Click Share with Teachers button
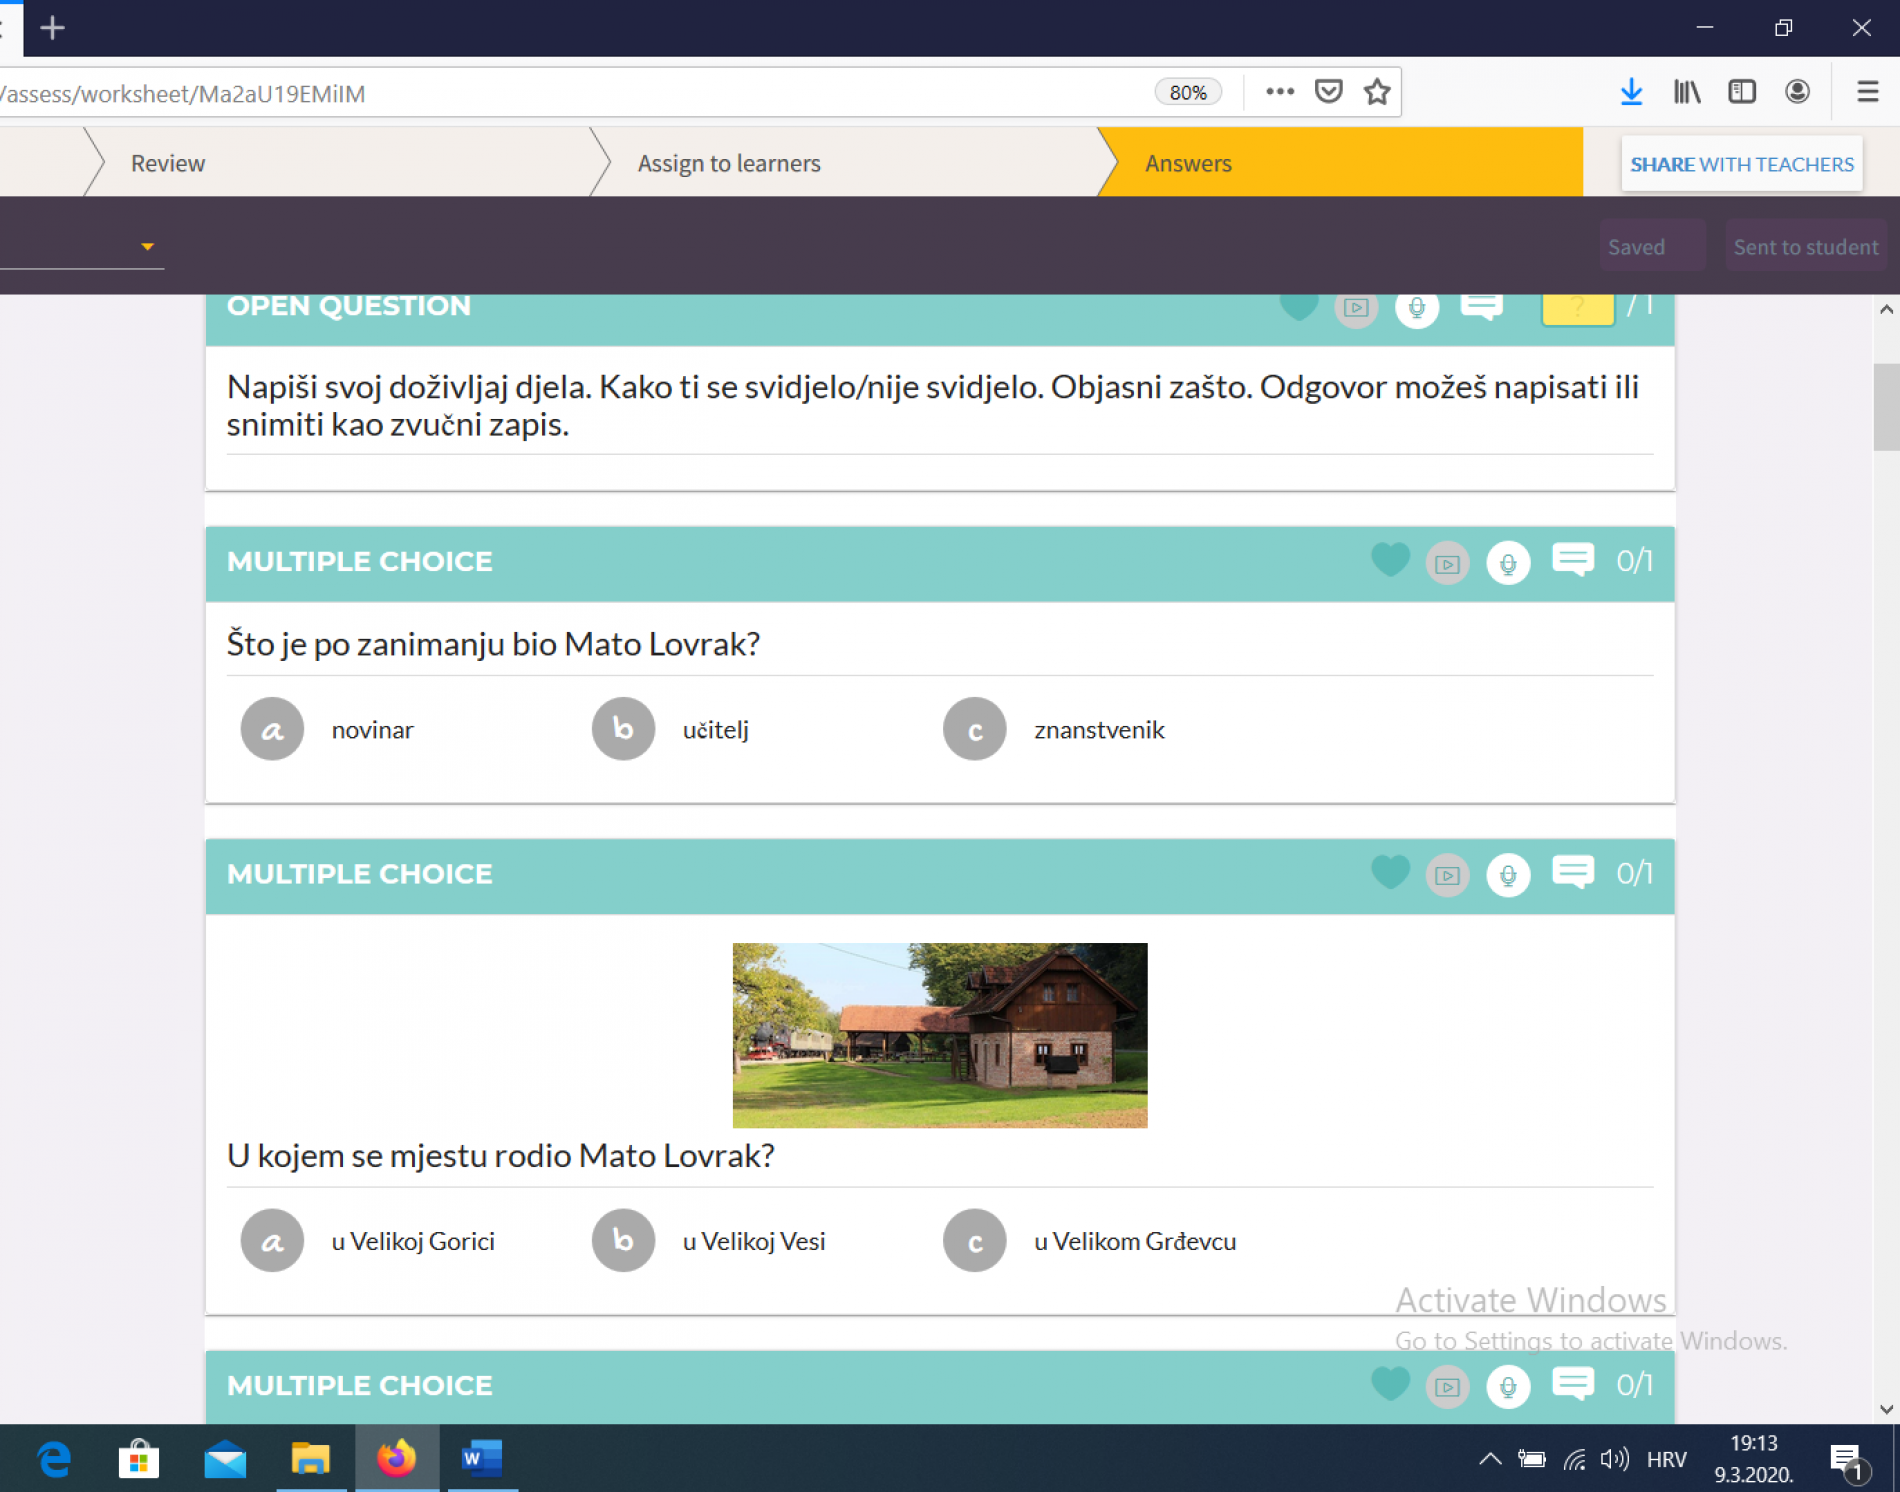Viewport: 1900px width, 1492px height. click(1741, 164)
